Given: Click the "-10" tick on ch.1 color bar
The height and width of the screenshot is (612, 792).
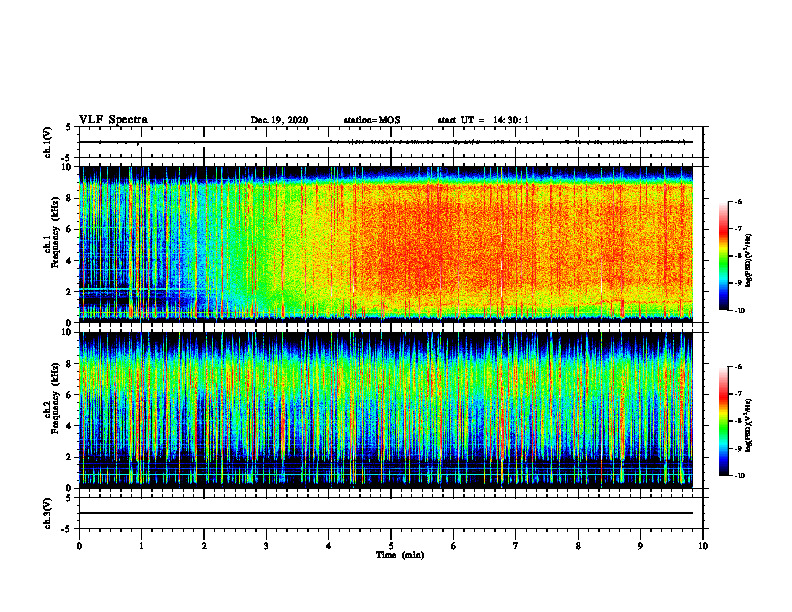Looking at the screenshot, I should (x=740, y=311).
